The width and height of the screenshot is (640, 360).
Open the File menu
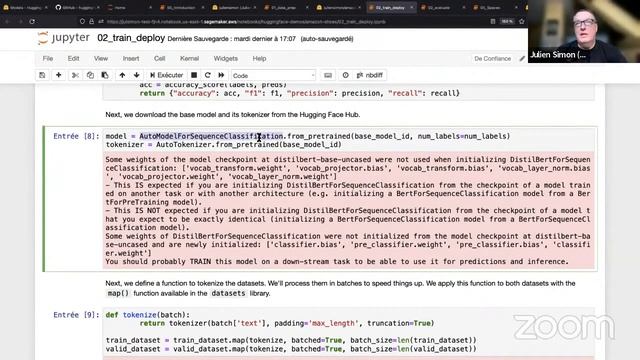pos(48,58)
